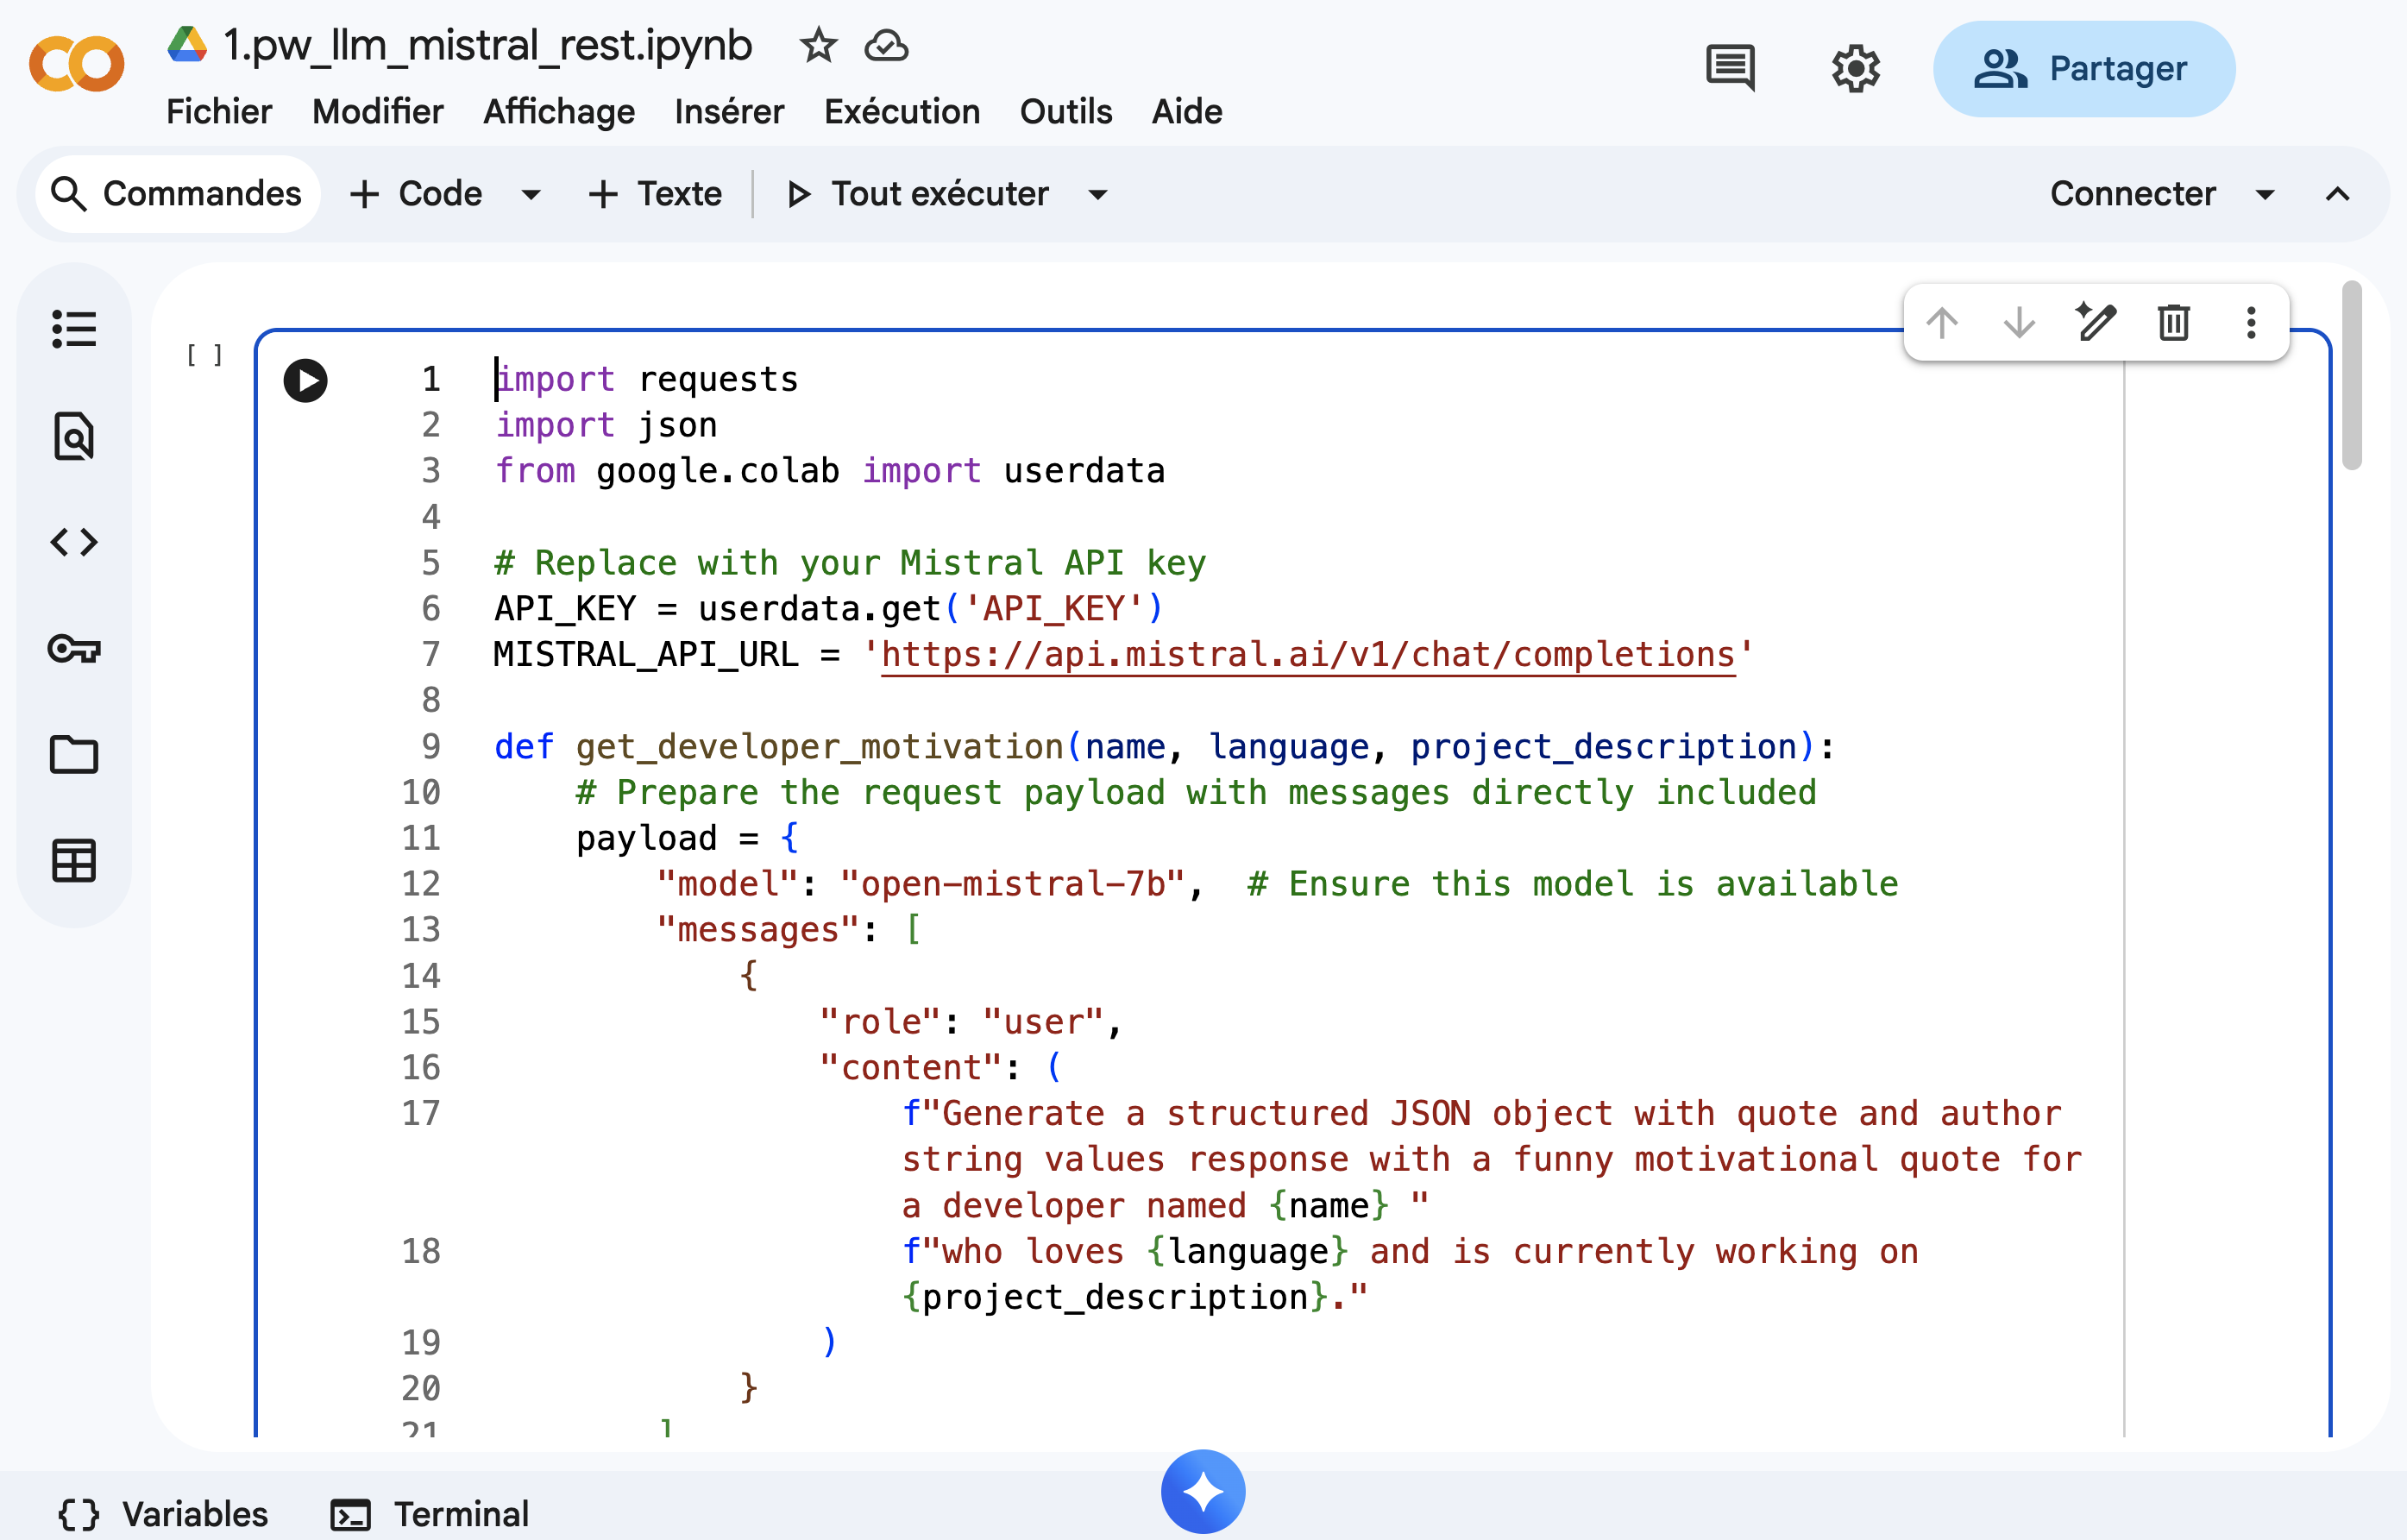The height and width of the screenshot is (1540, 2407).
Task: Delete the cell with trash icon
Action: coord(2173,323)
